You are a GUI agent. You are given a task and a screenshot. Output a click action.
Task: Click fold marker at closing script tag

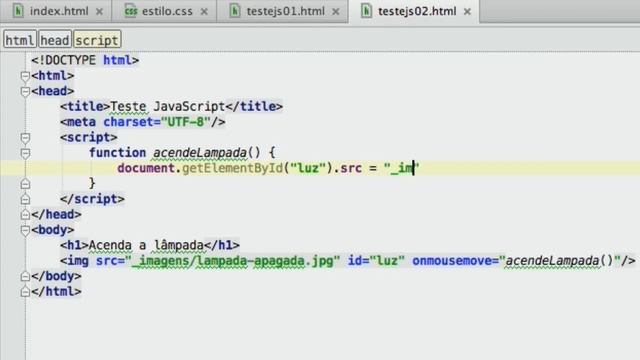[x=25, y=199]
